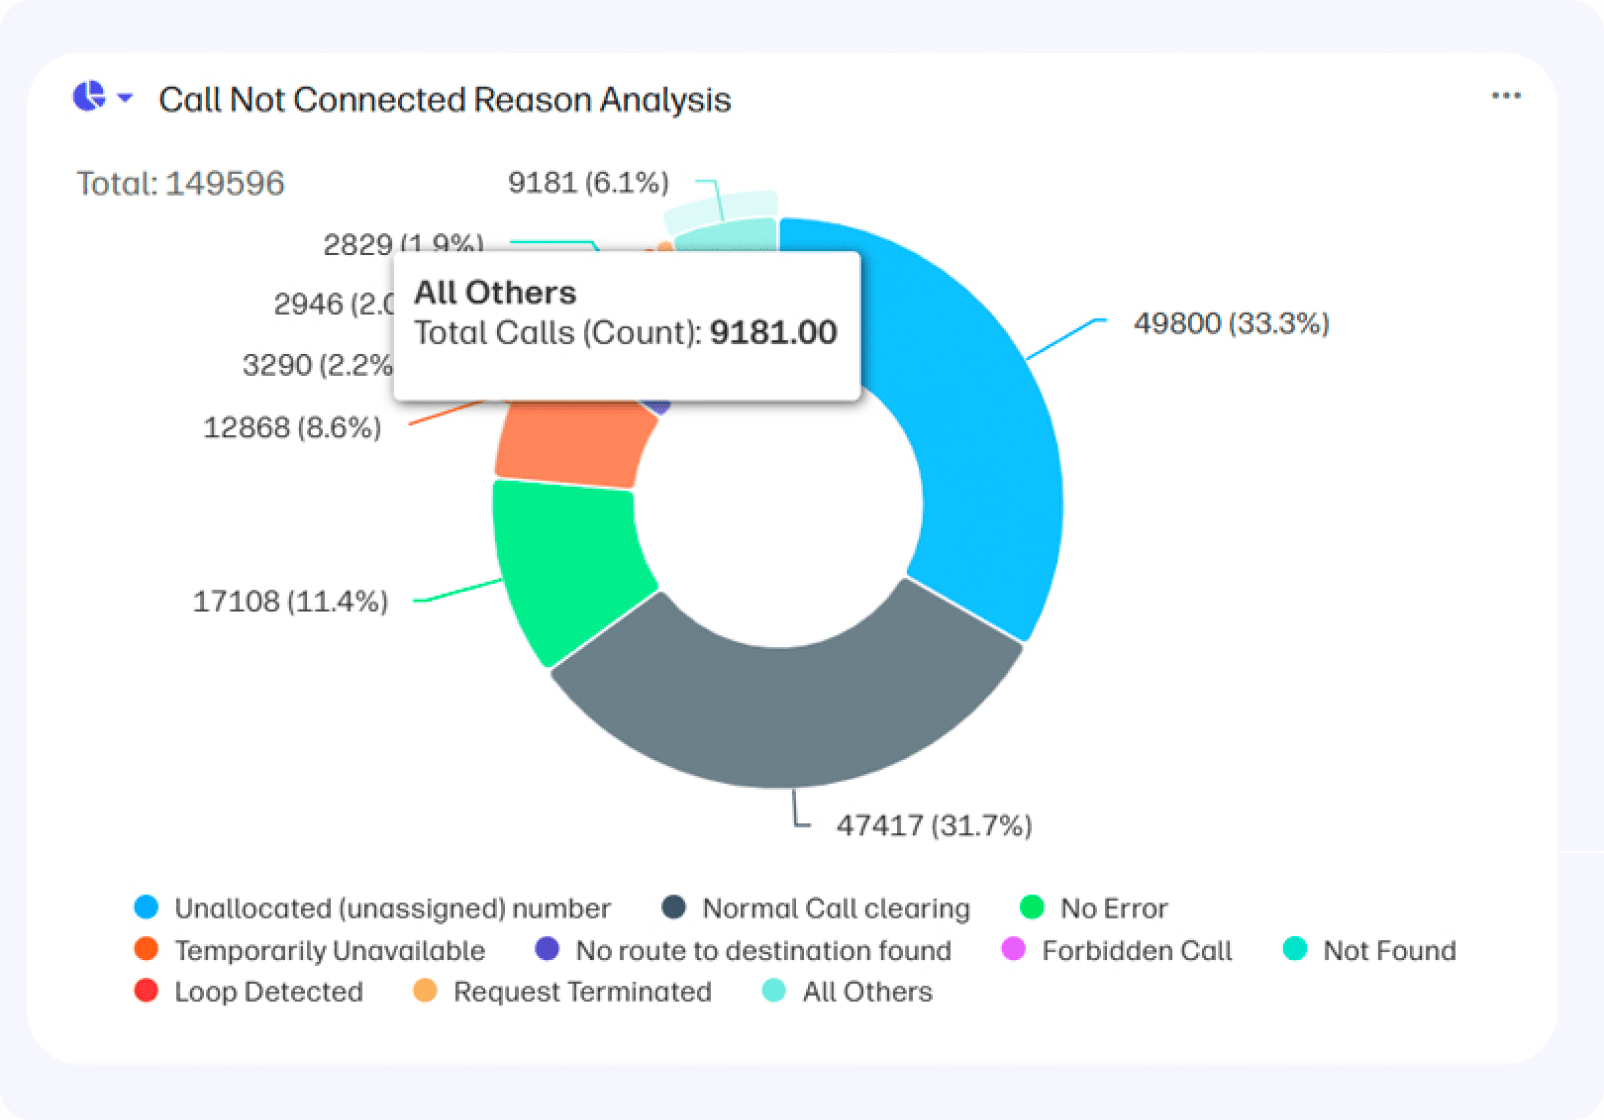Select the magenta Forbidden Call legend dot
The image size is (1604, 1120).
coord(1014,950)
